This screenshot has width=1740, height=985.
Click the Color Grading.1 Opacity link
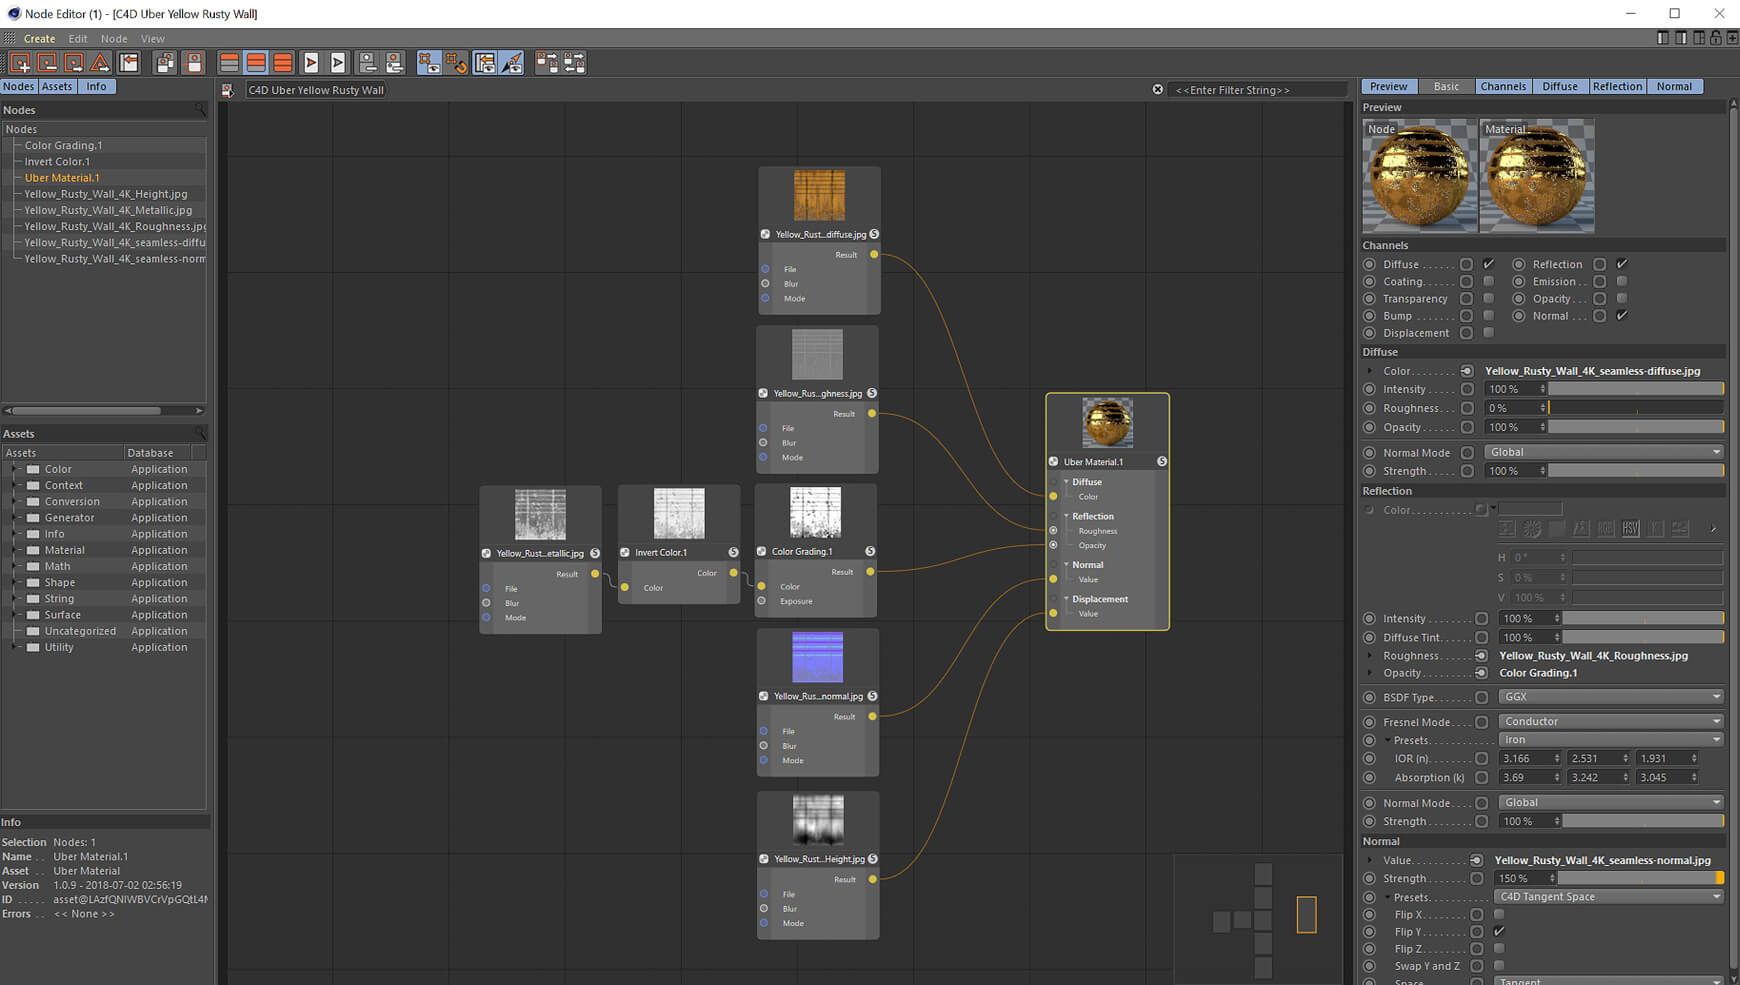coord(1538,673)
